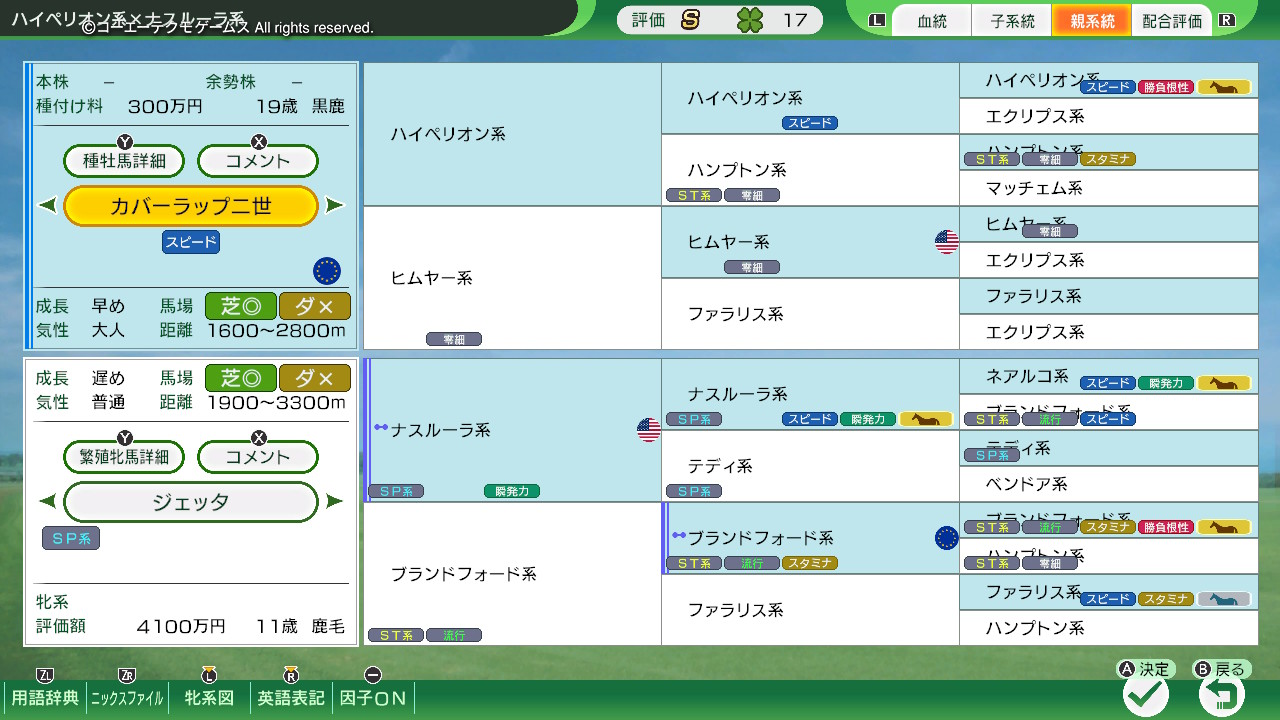
Task: Click EU flag in stallion panel
Action: pyautogui.click(x=327, y=271)
